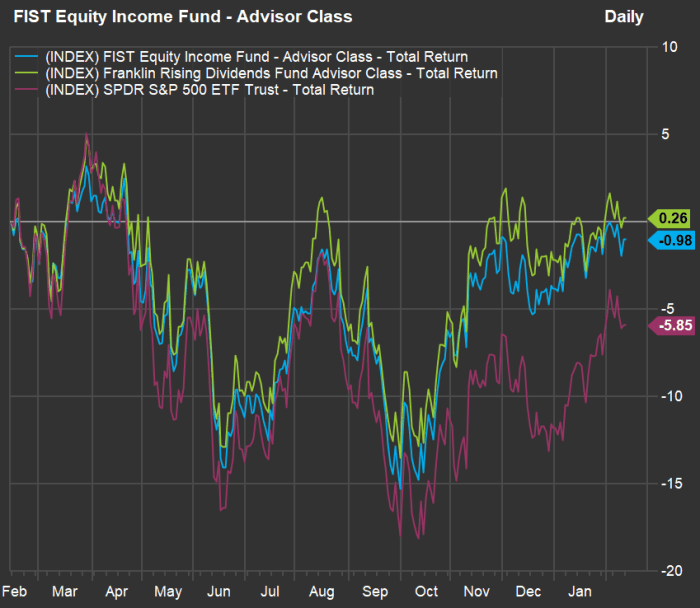Select the Feb label on the time axis
Screen dimensions: 700x608
(x=15, y=591)
